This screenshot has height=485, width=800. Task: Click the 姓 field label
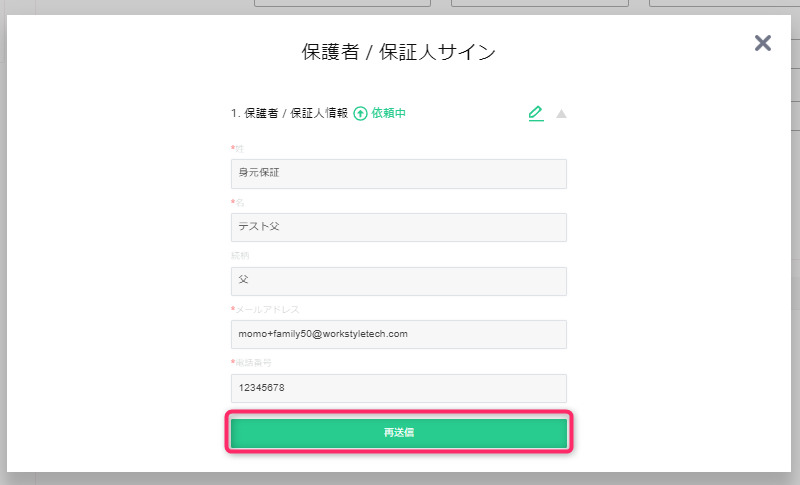click(237, 149)
